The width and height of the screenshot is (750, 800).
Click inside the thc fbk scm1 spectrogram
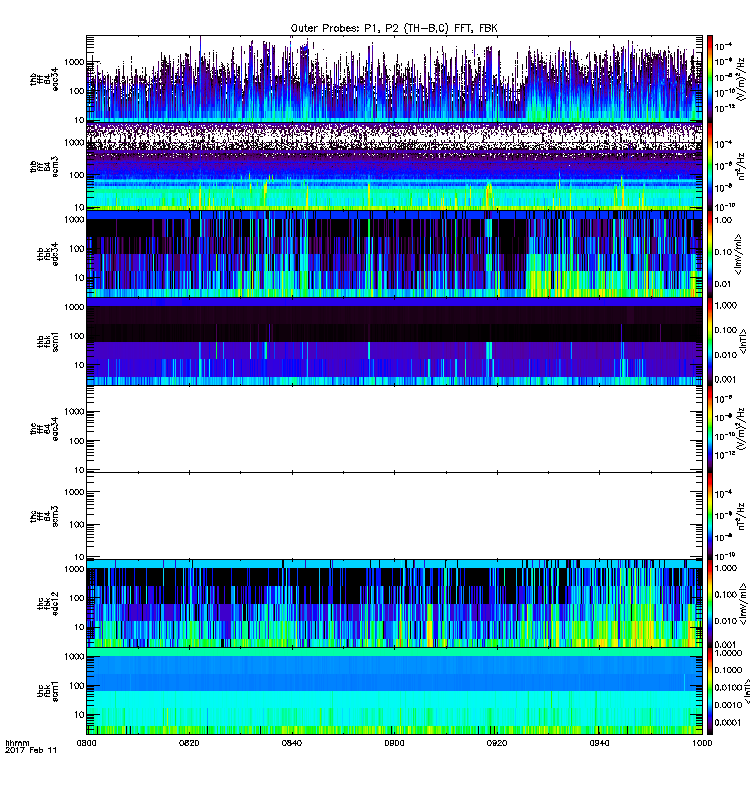394,691
